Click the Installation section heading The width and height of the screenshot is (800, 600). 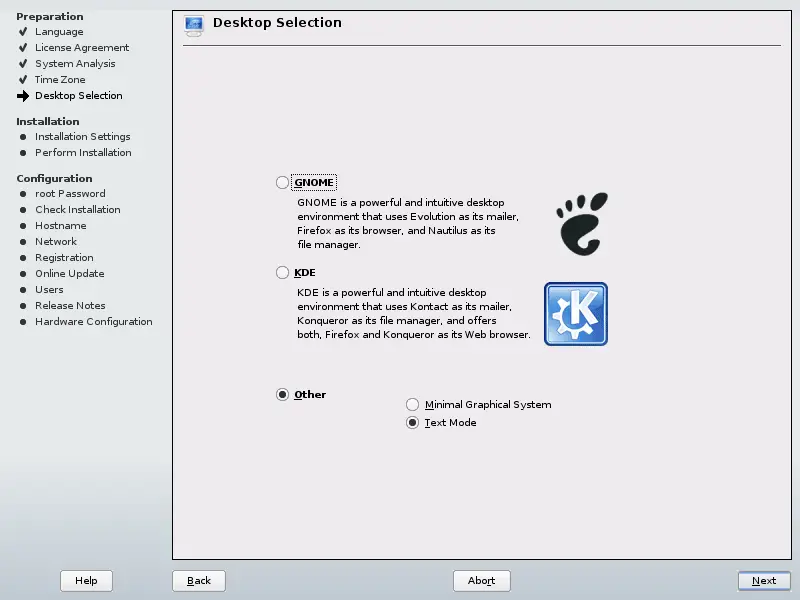pos(47,121)
